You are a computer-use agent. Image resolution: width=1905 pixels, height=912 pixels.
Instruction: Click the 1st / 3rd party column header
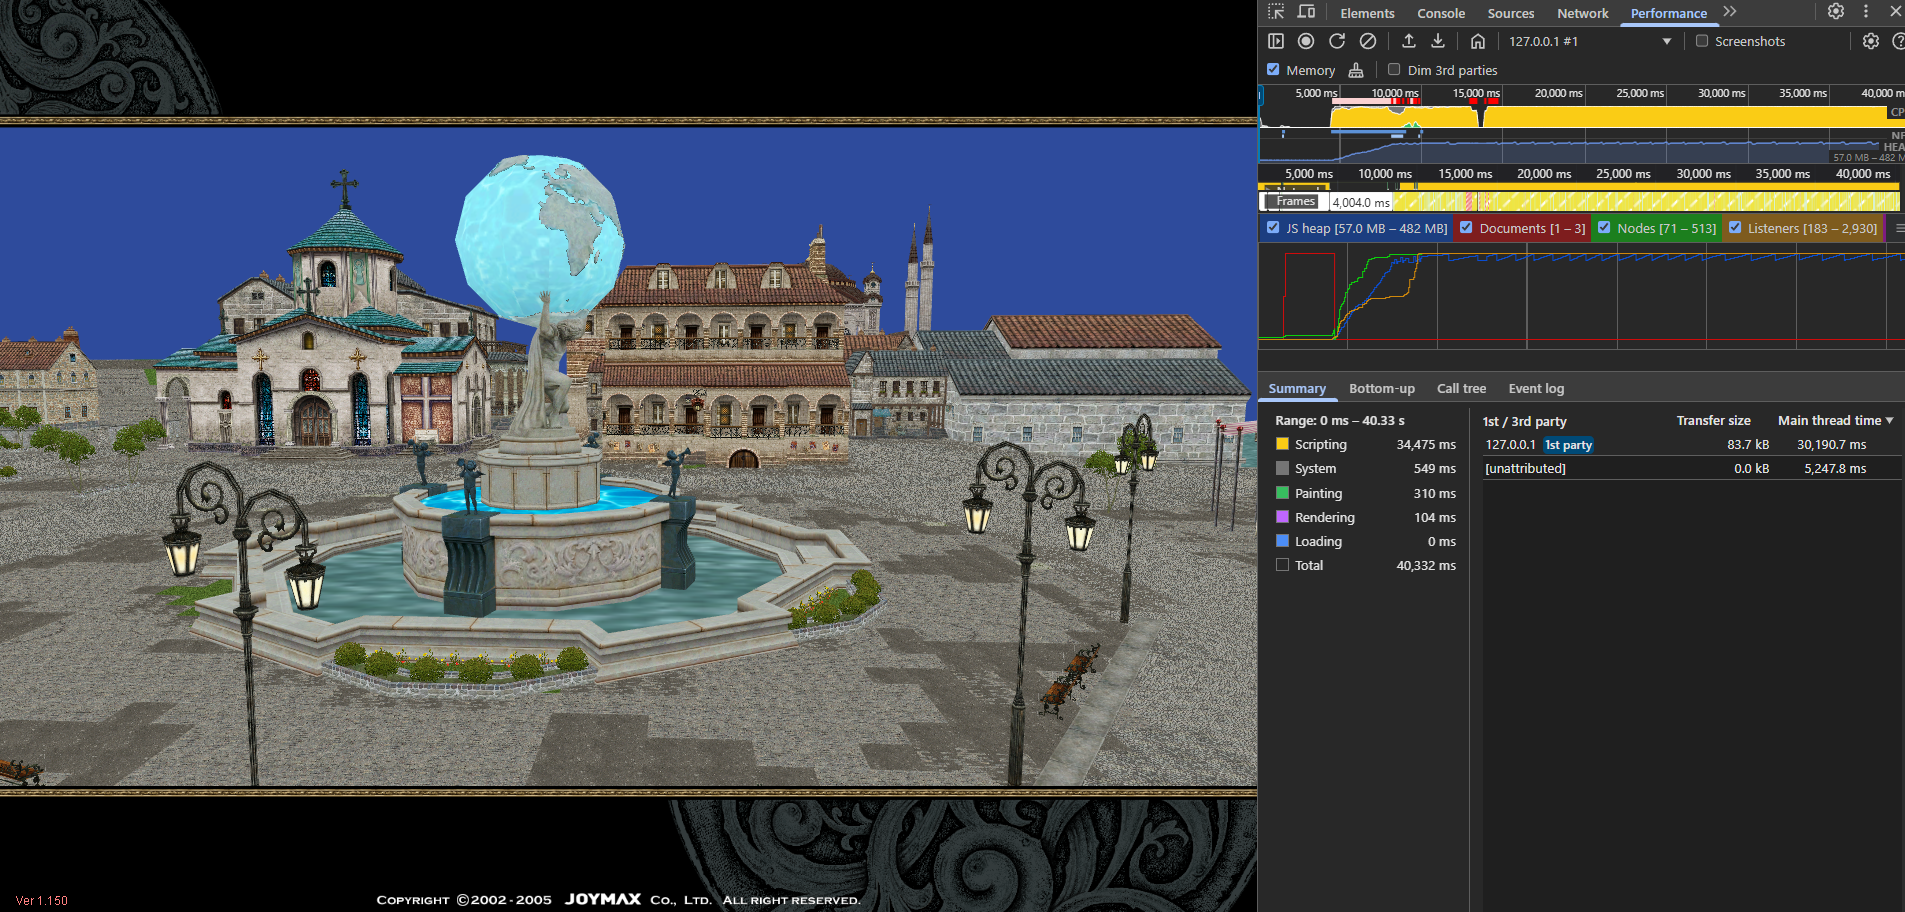pyautogui.click(x=1524, y=421)
